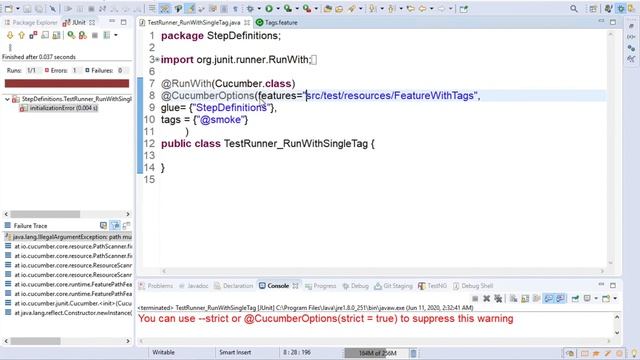Click the Previous Failure up-arrow icon in JUnit

tap(22, 36)
